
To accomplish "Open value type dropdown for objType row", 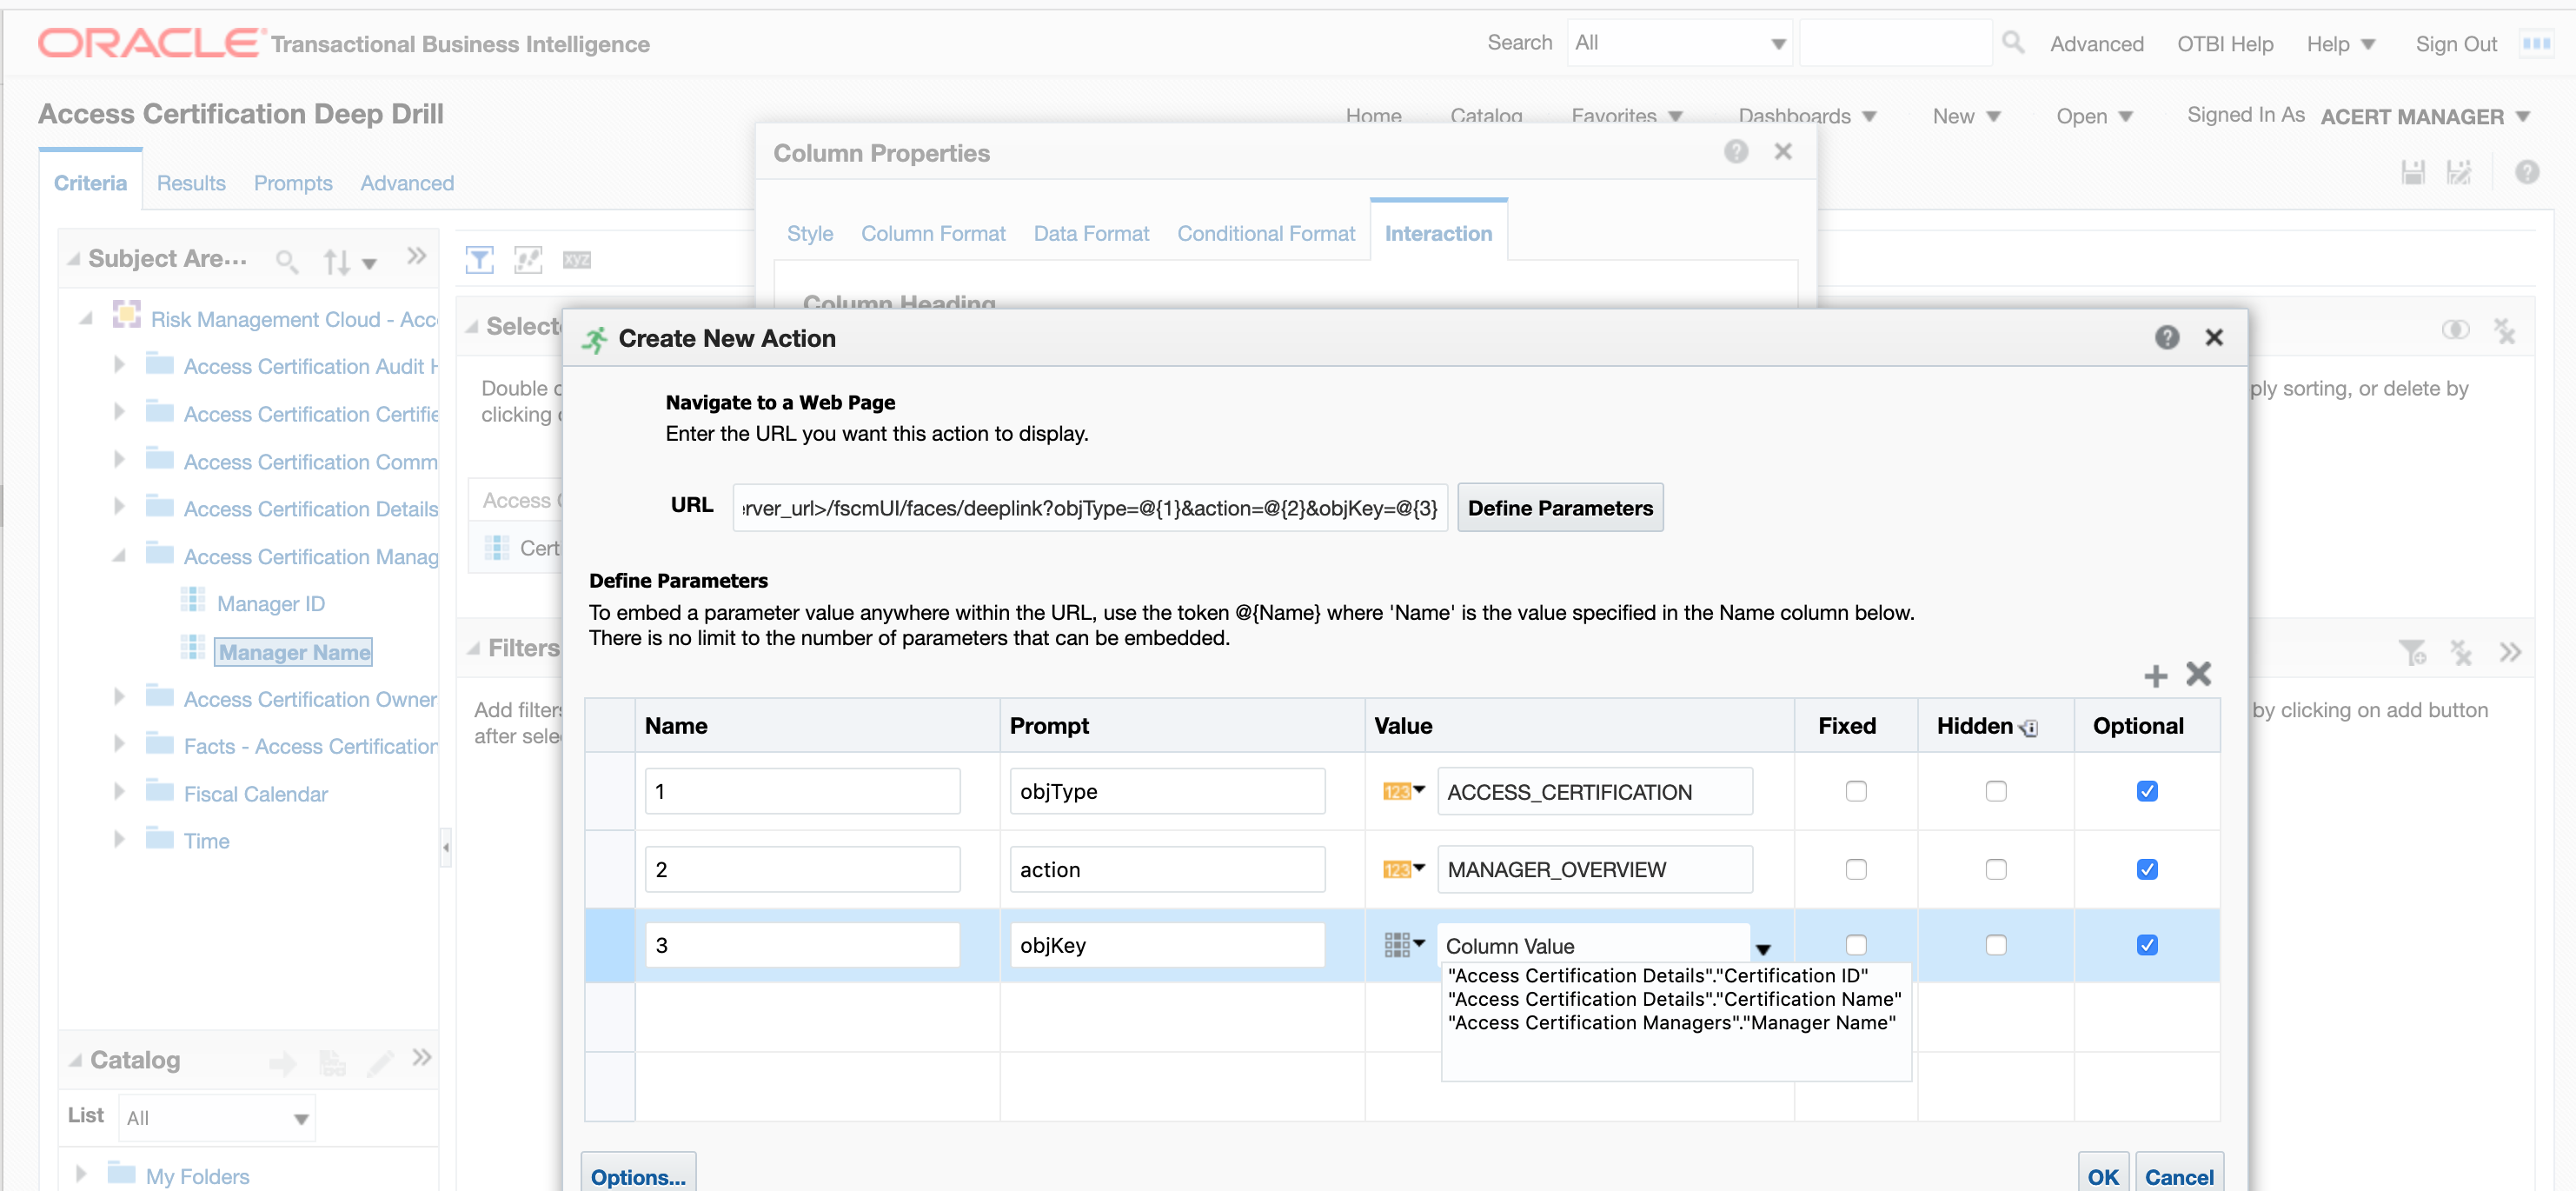I will [x=1404, y=791].
